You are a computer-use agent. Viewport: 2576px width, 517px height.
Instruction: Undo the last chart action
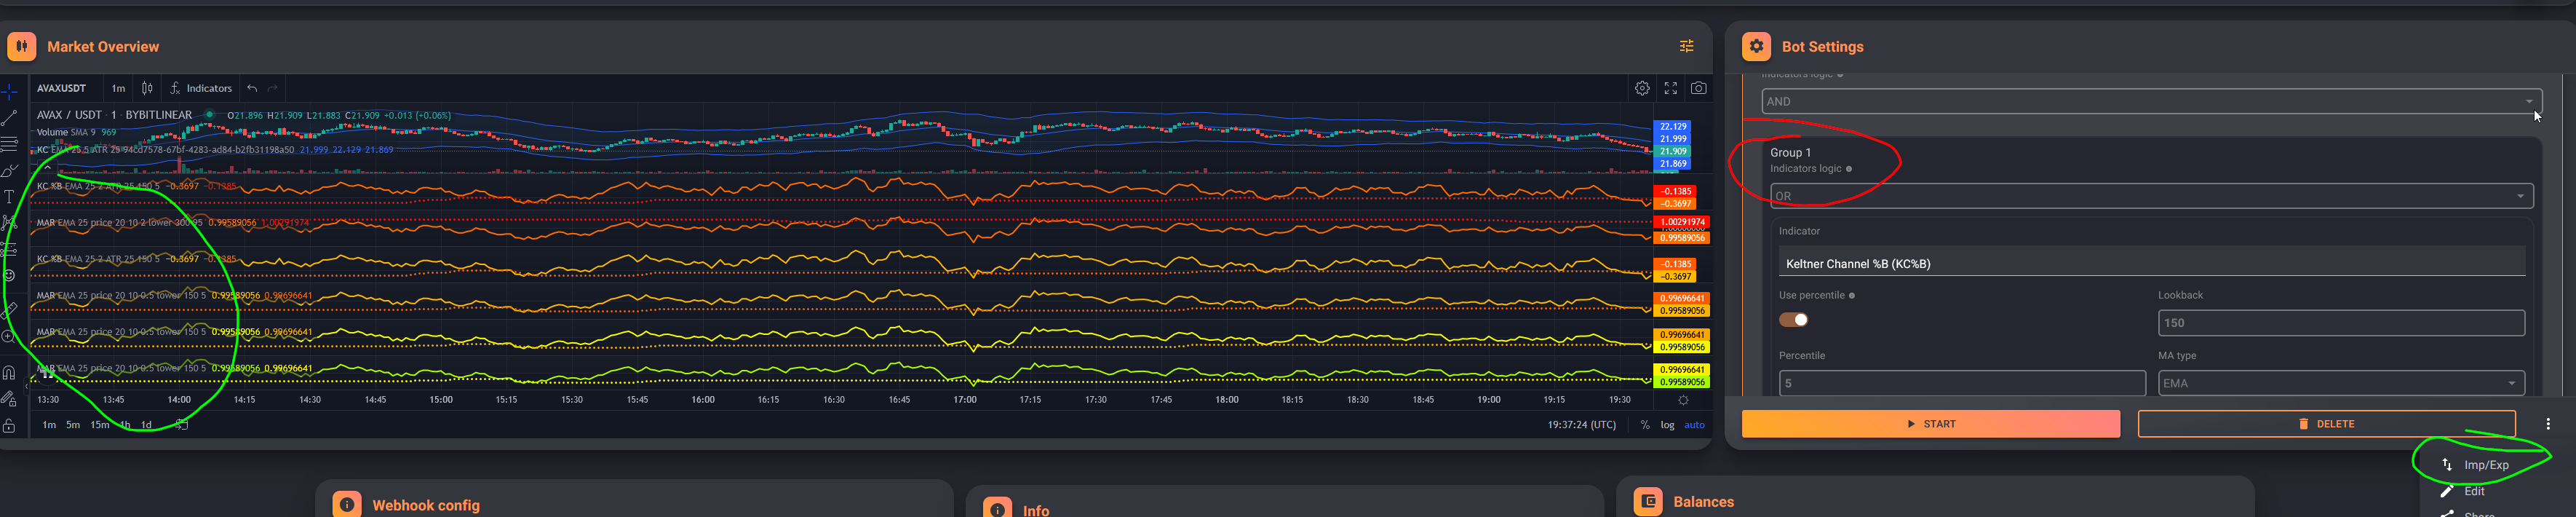point(252,88)
